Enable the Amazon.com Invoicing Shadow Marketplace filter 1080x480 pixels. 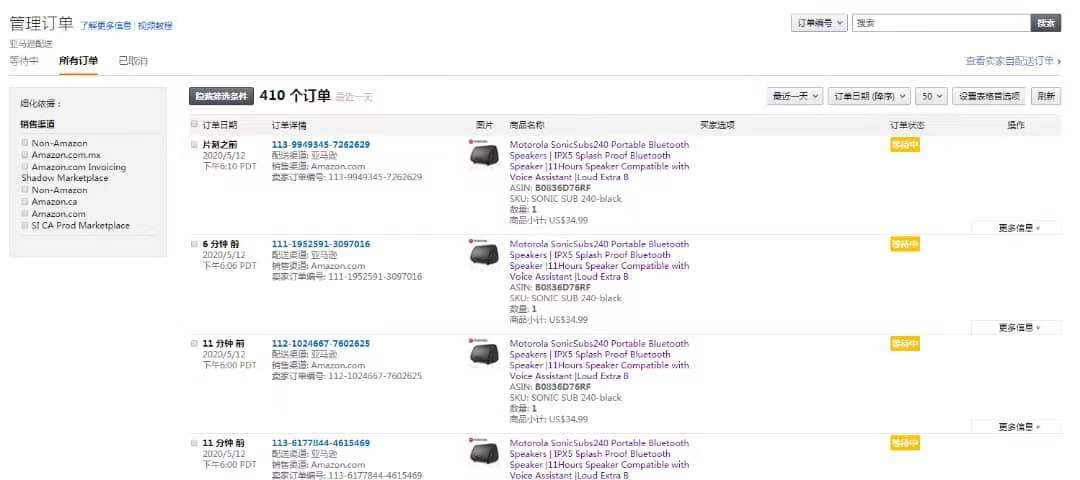[25, 167]
